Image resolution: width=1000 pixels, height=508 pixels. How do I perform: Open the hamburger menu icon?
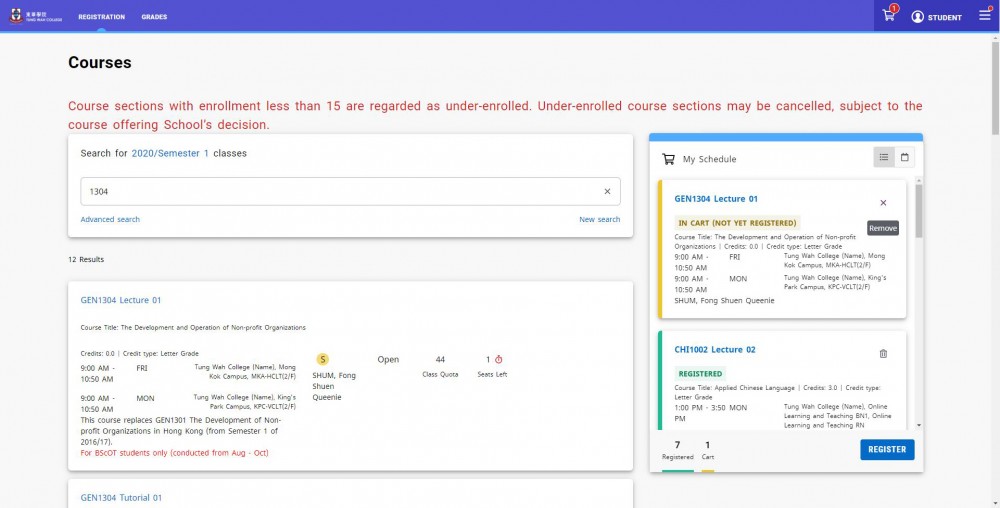click(985, 16)
